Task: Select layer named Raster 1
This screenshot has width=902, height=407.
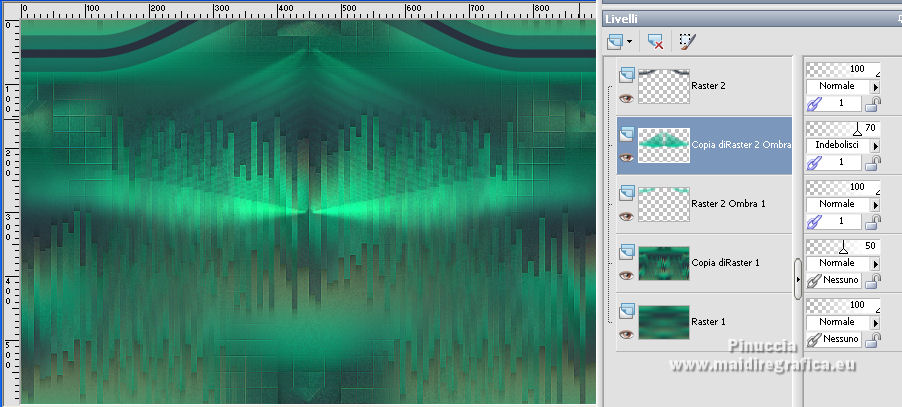Action: click(x=708, y=321)
